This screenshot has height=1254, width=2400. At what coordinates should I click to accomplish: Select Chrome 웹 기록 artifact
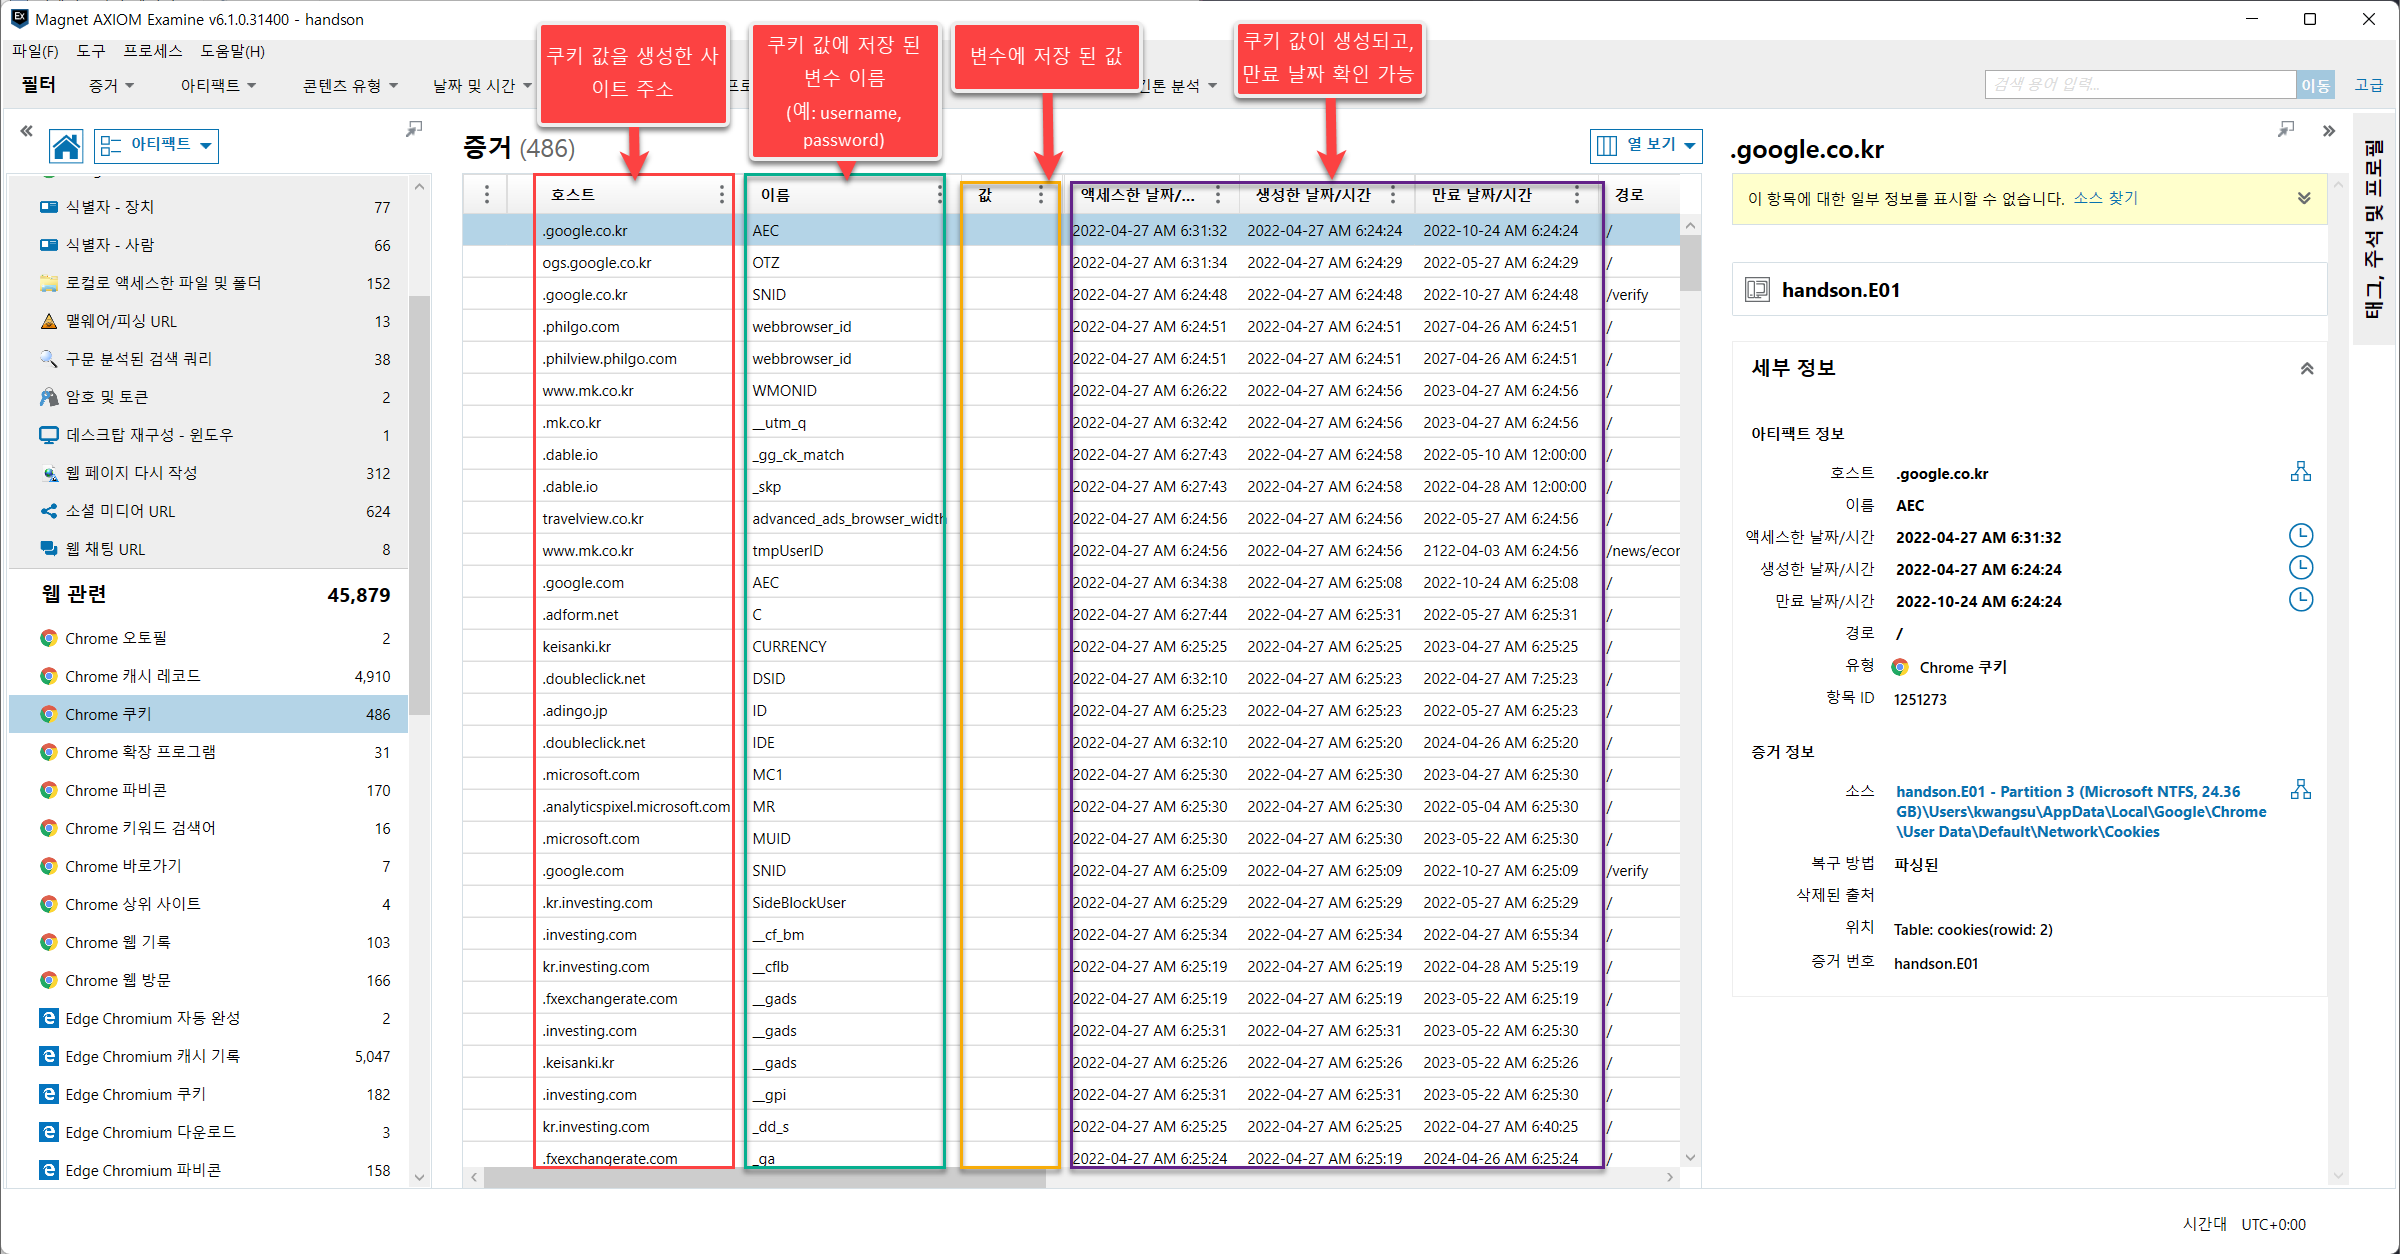pos(209,942)
